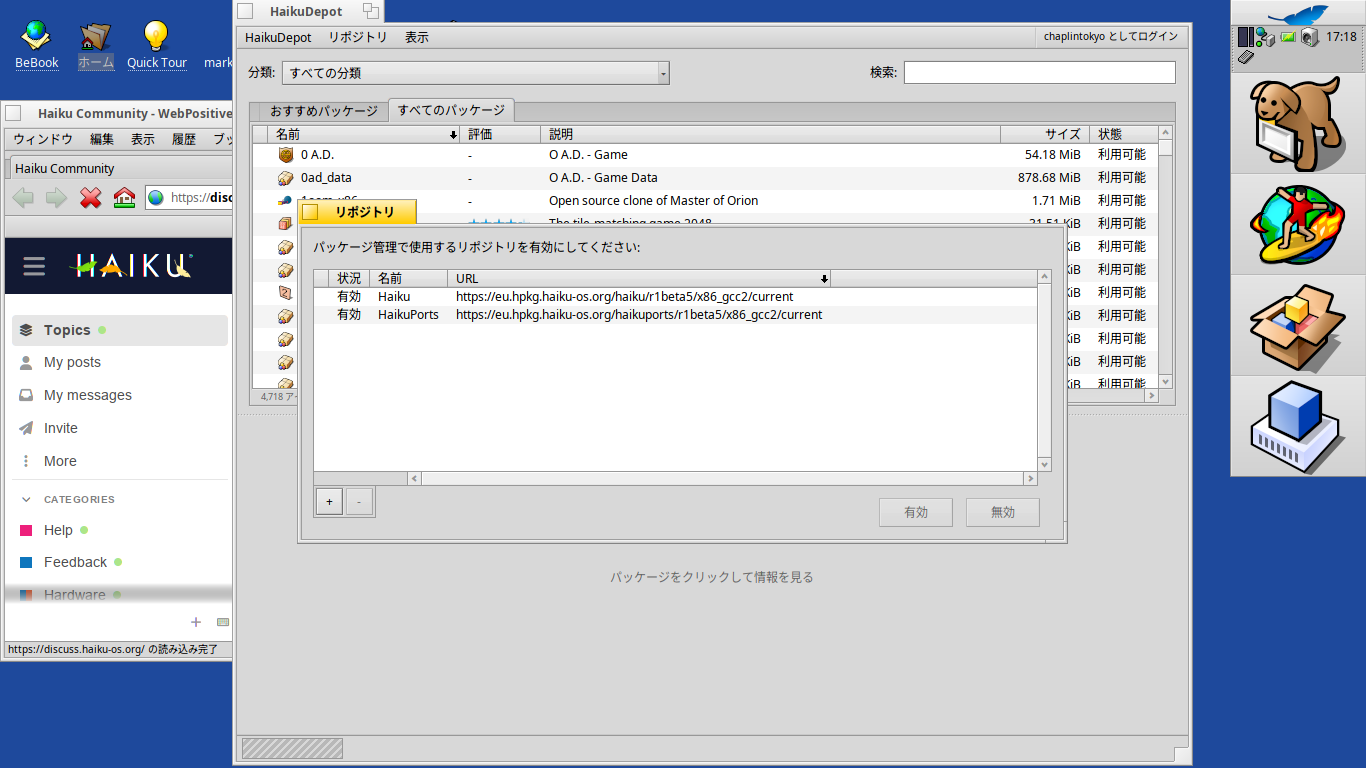1366x768 pixels.
Task: Open My messages link in sidebar
Action: tap(87, 395)
